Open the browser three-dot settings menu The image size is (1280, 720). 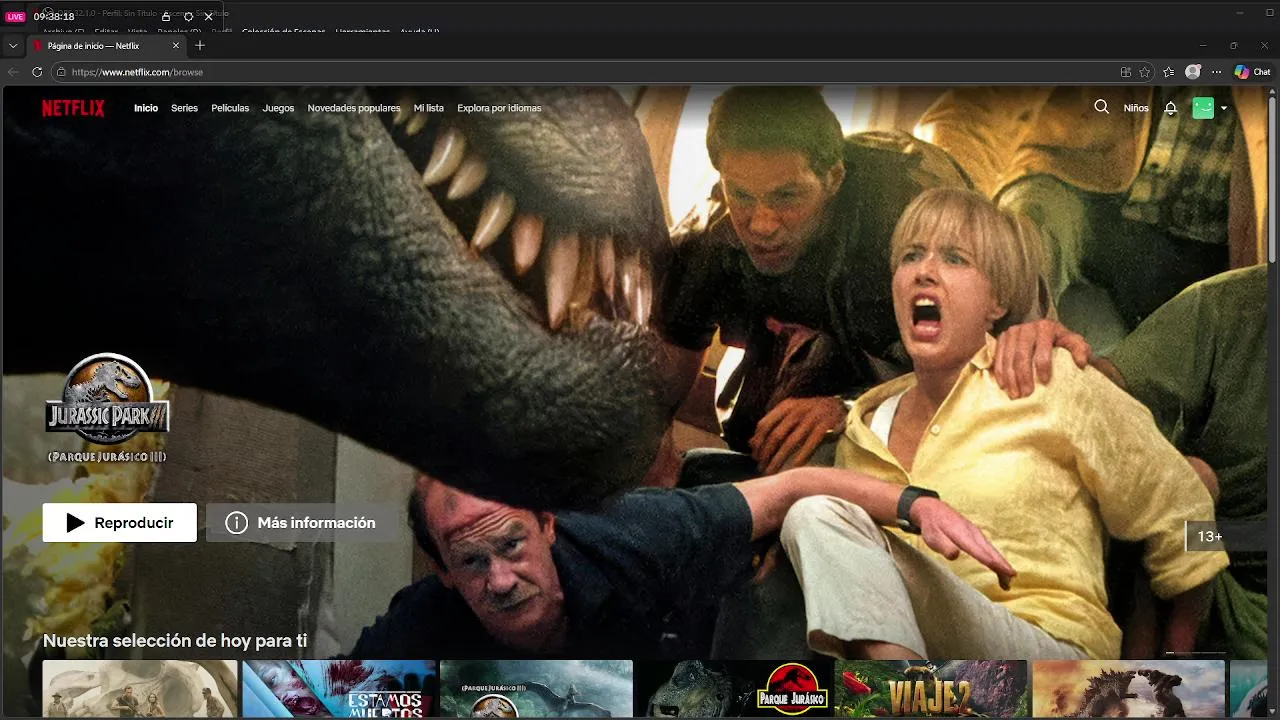tap(1216, 72)
